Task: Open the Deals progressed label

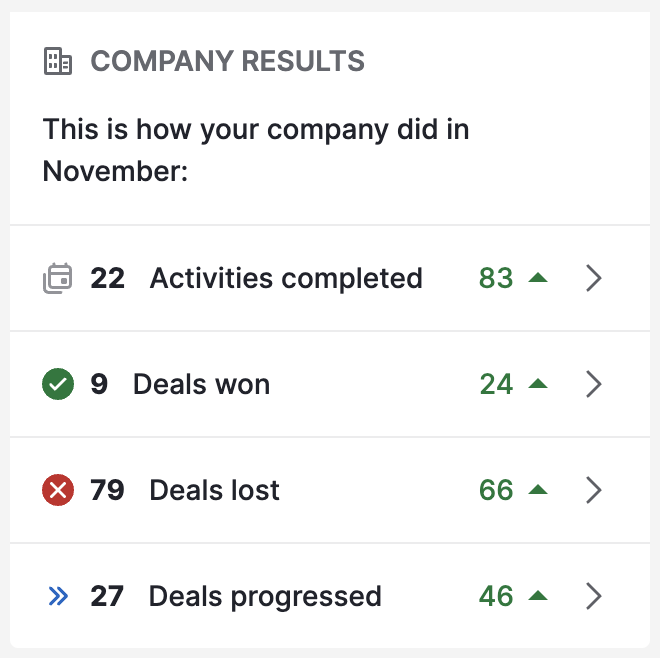Action: (x=265, y=597)
